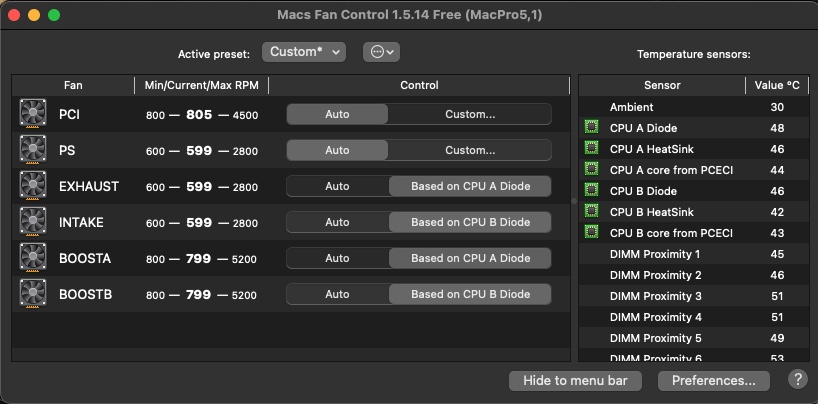Viewport: 818px width, 404px height.
Task: Set PS fan to Auto
Action: click(337, 150)
